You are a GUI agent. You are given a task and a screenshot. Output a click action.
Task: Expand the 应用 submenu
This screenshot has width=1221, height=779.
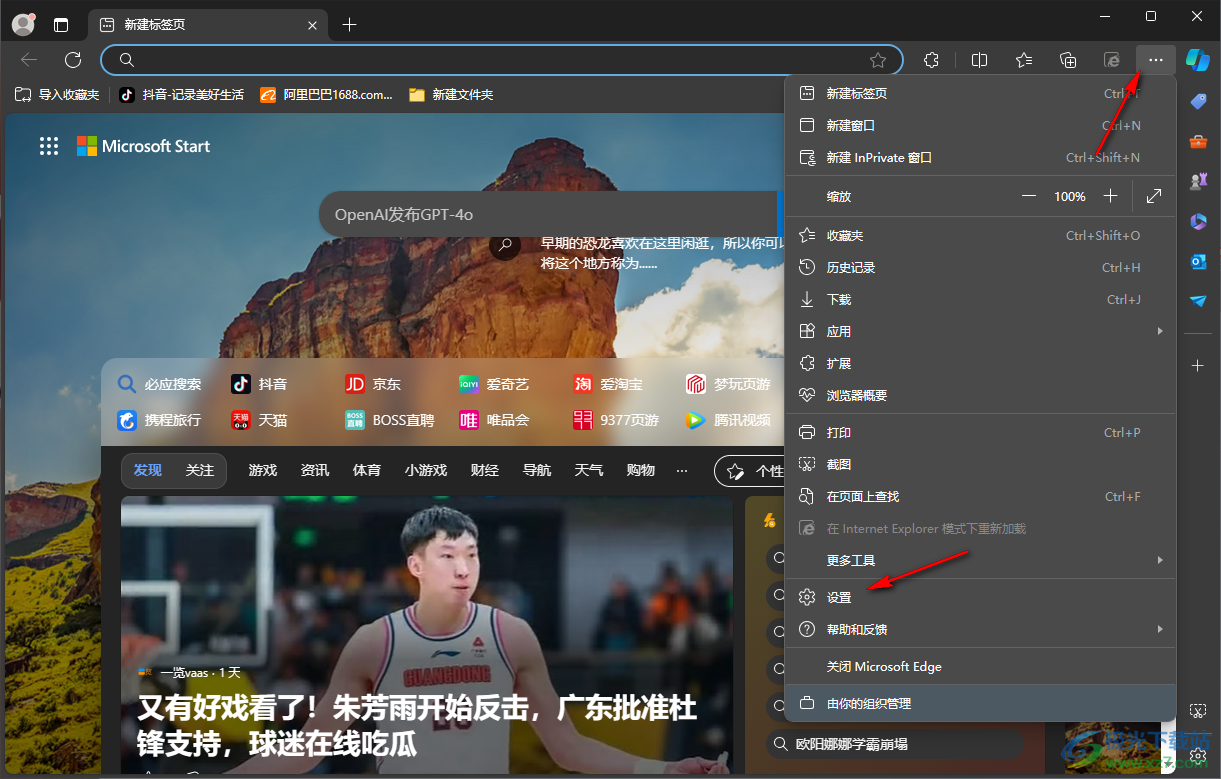[x=980, y=331]
